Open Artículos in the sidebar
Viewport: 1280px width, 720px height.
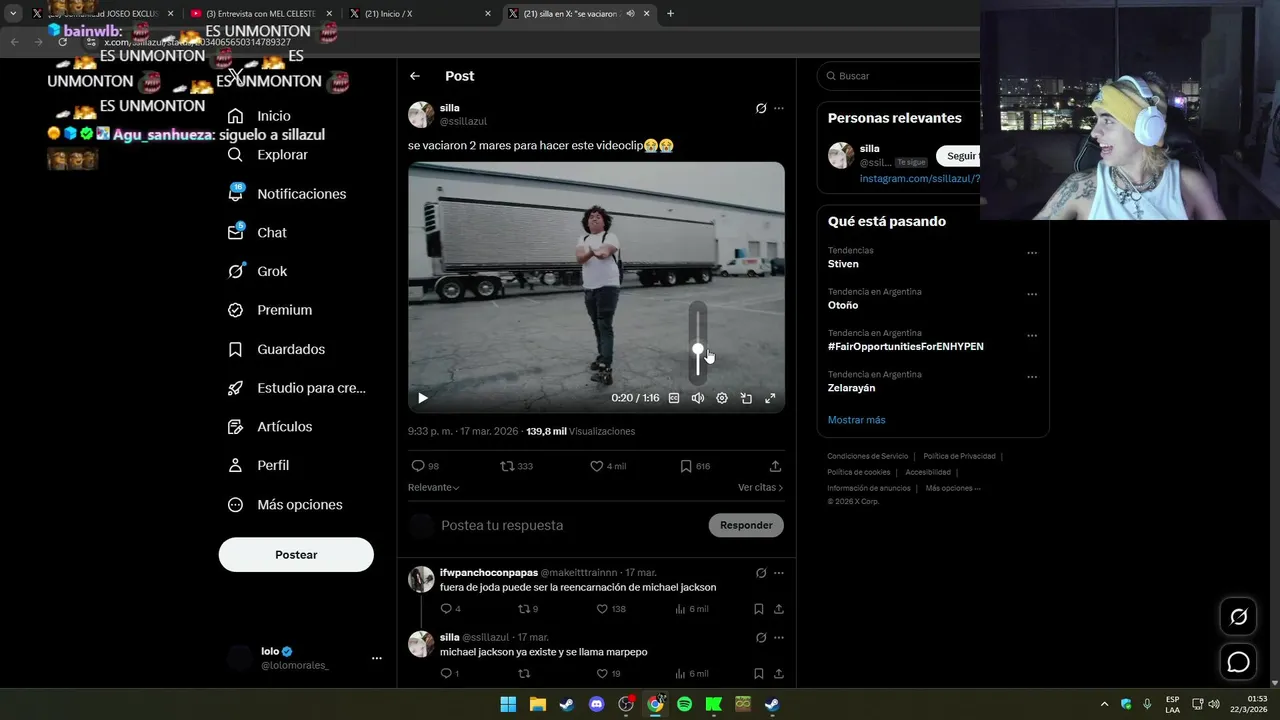(269, 427)
